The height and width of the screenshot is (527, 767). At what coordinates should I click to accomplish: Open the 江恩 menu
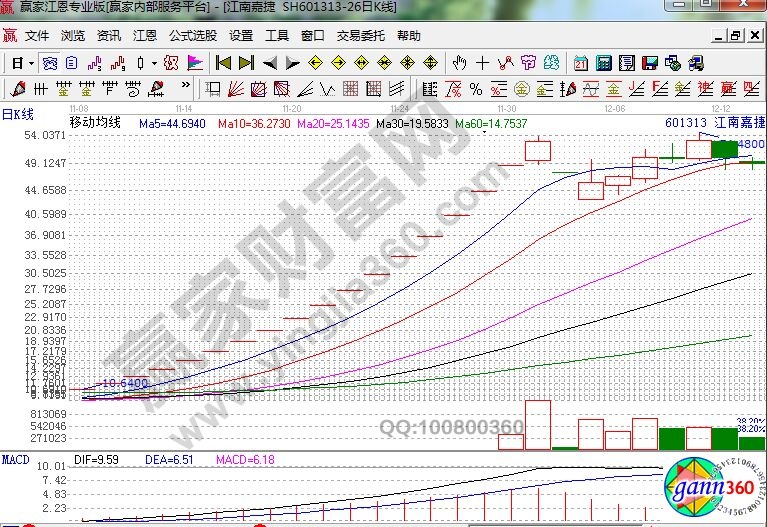(145, 36)
